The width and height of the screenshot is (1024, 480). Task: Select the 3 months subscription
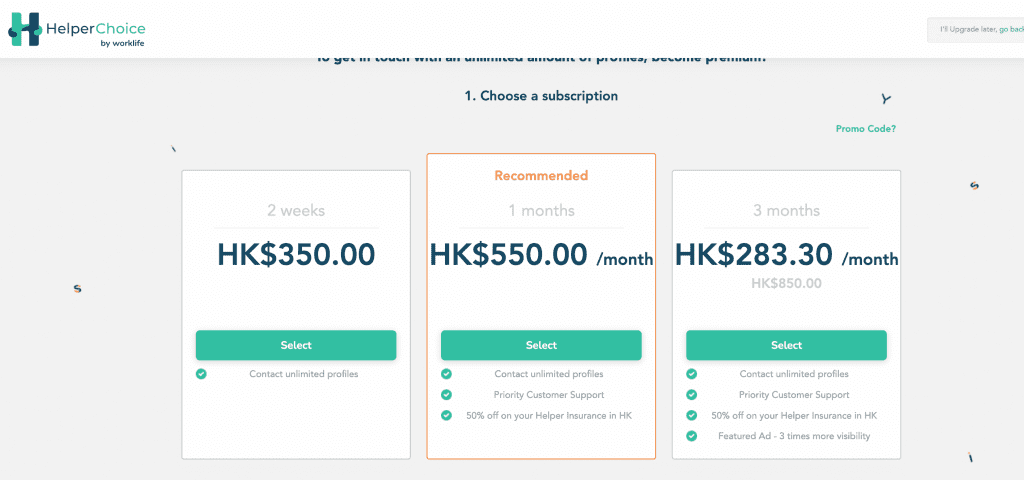pyautogui.click(x=786, y=345)
